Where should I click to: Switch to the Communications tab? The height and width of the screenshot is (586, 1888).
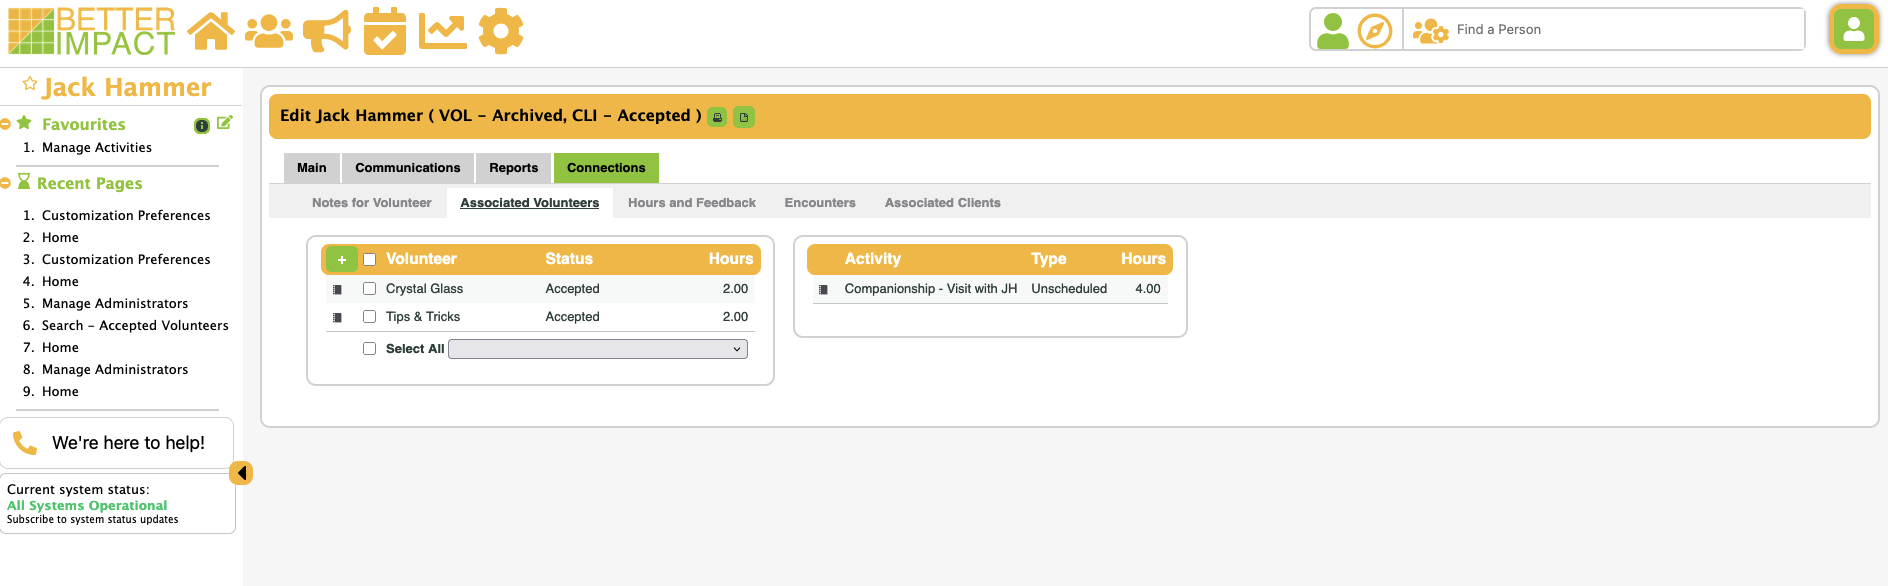(x=407, y=168)
